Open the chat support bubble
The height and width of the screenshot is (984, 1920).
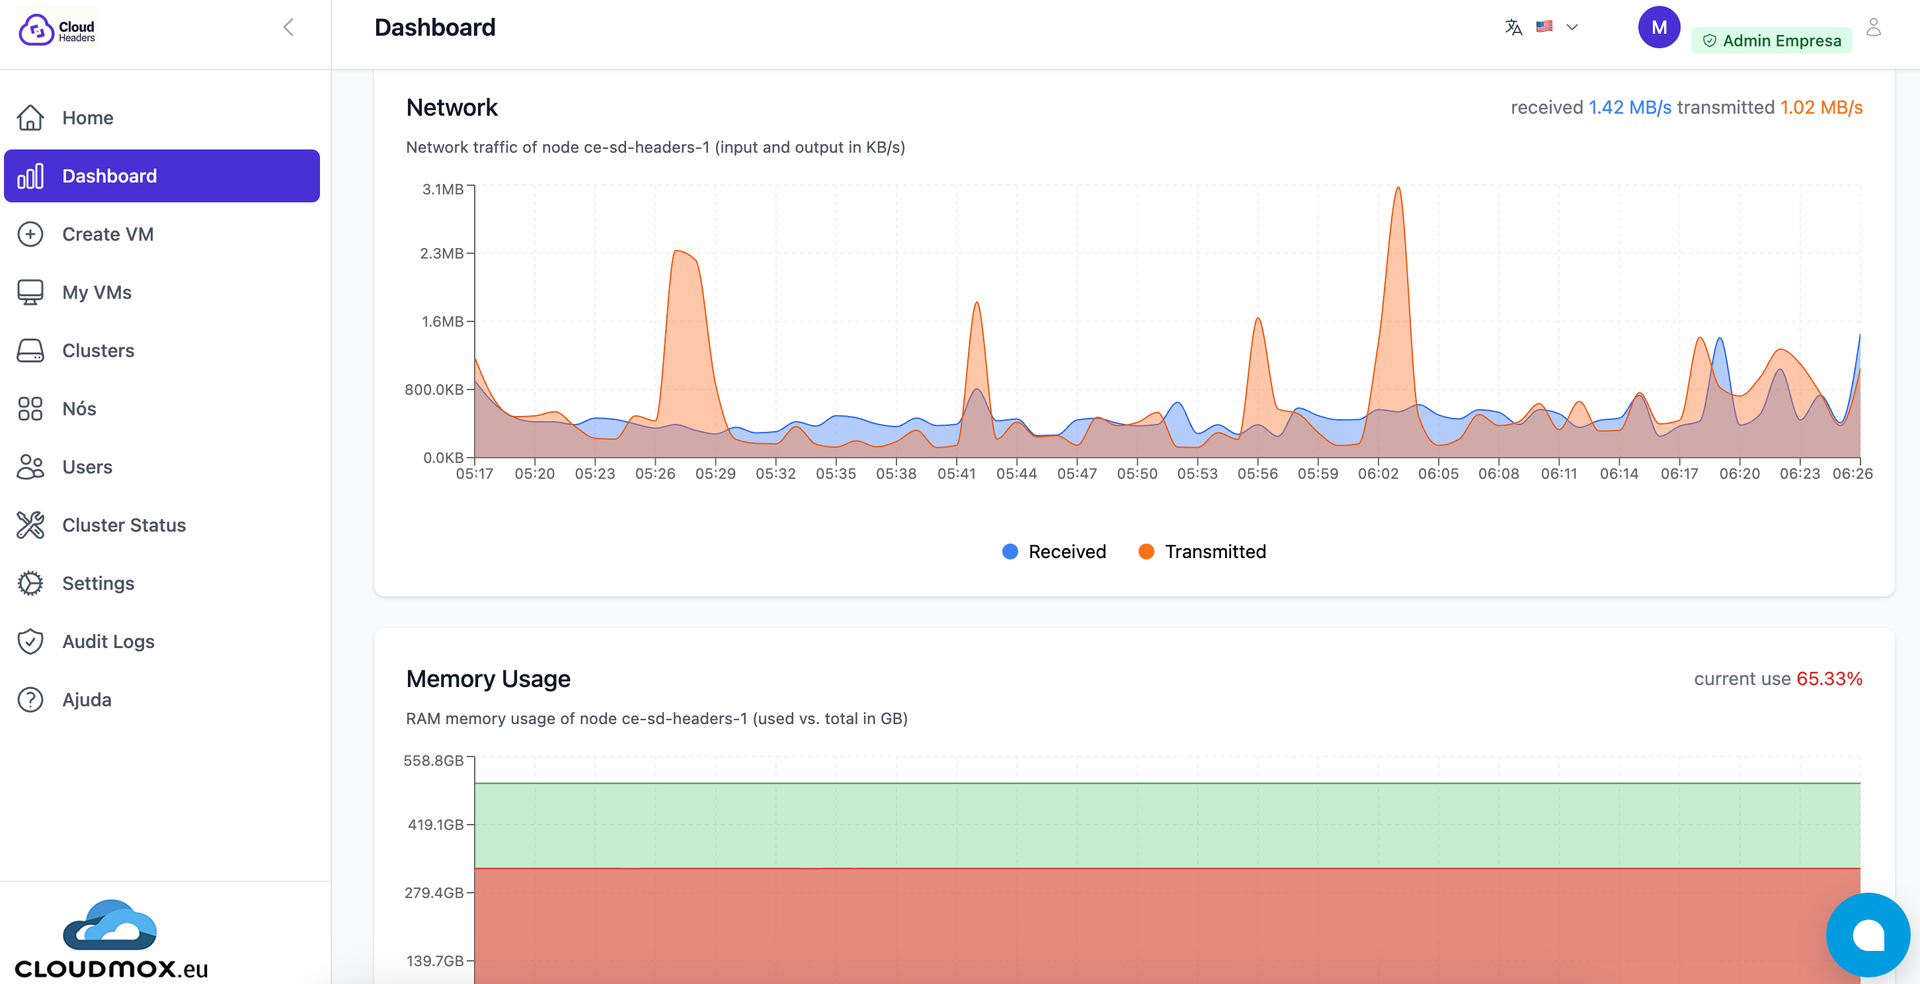tap(1868, 934)
